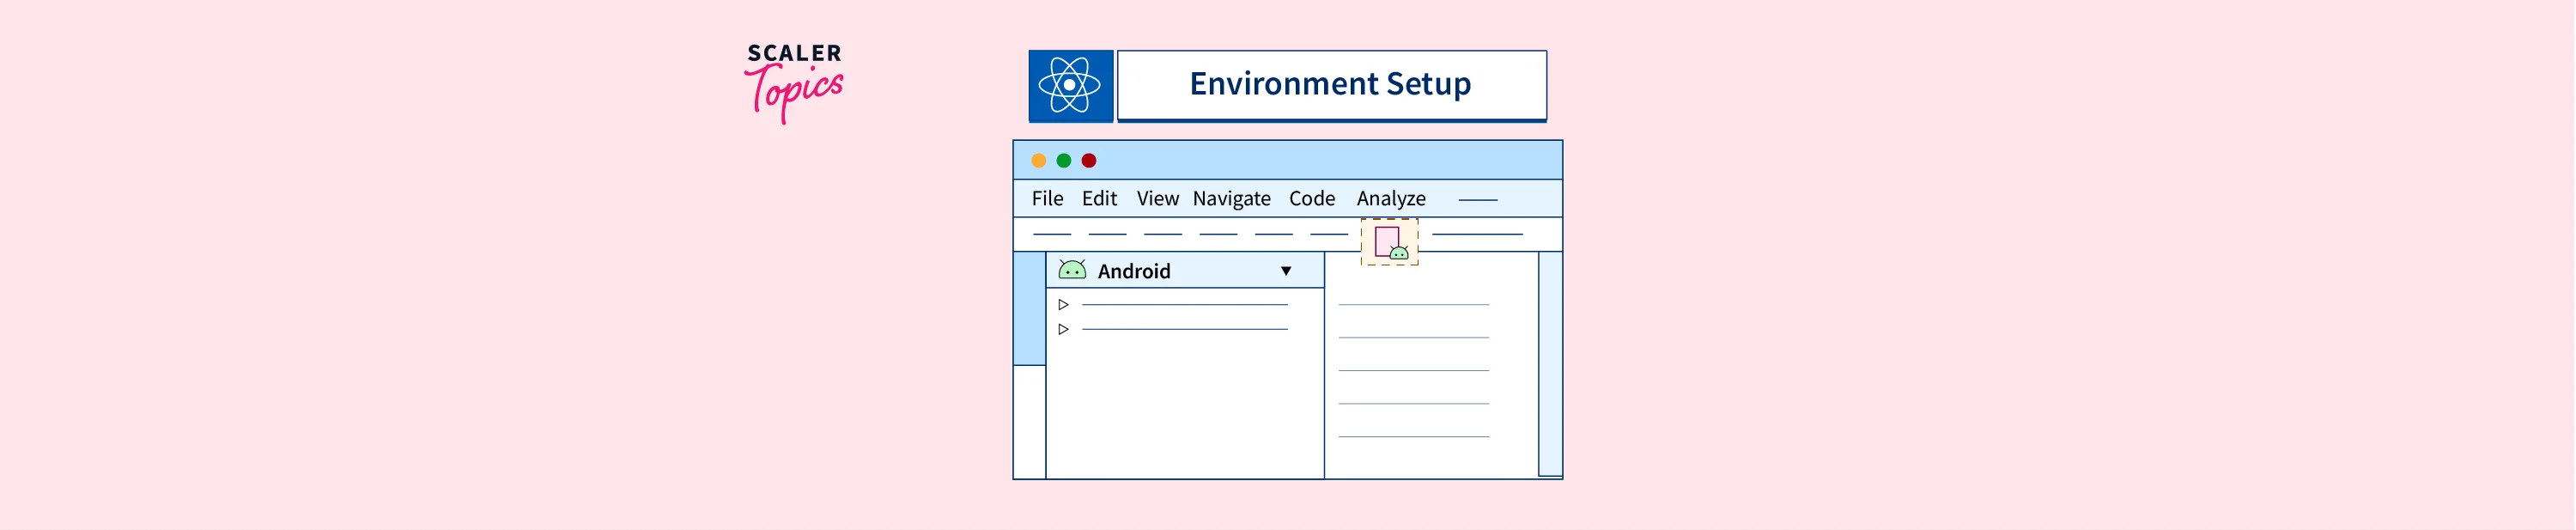
Task: Click the green window control dot
Action: point(1064,161)
